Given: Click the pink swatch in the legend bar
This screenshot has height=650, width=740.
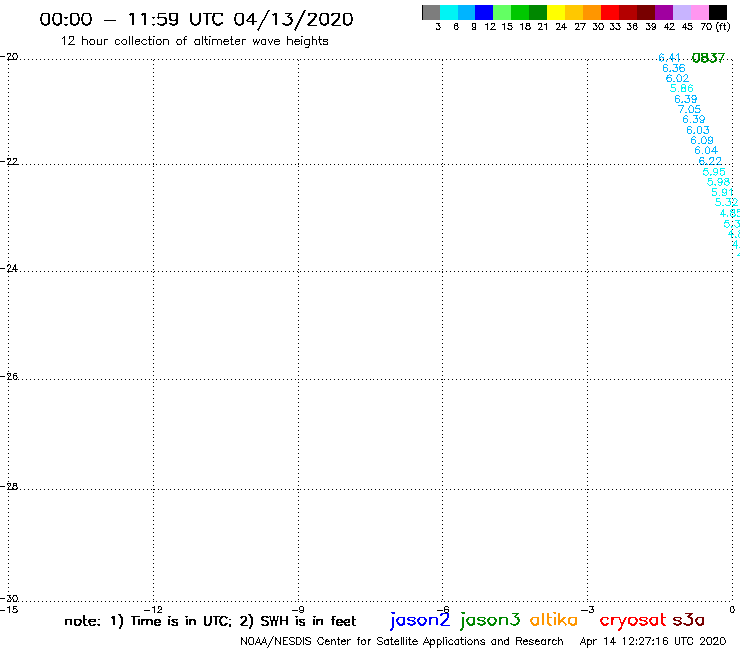Looking at the screenshot, I should tap(700, 12).
